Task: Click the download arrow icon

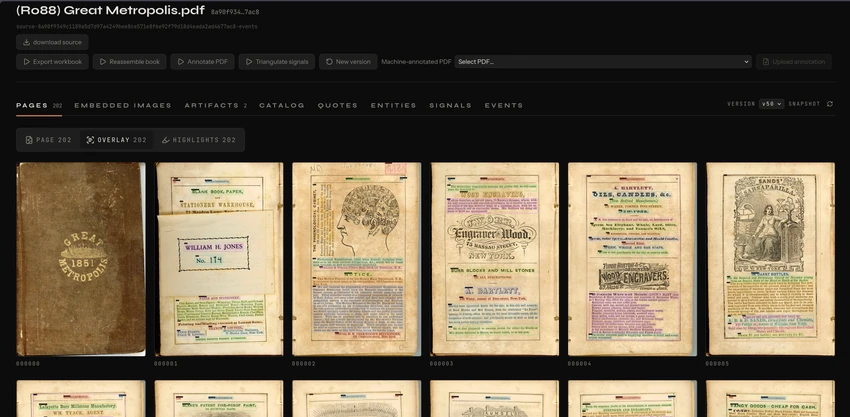Action: (26, 42)
